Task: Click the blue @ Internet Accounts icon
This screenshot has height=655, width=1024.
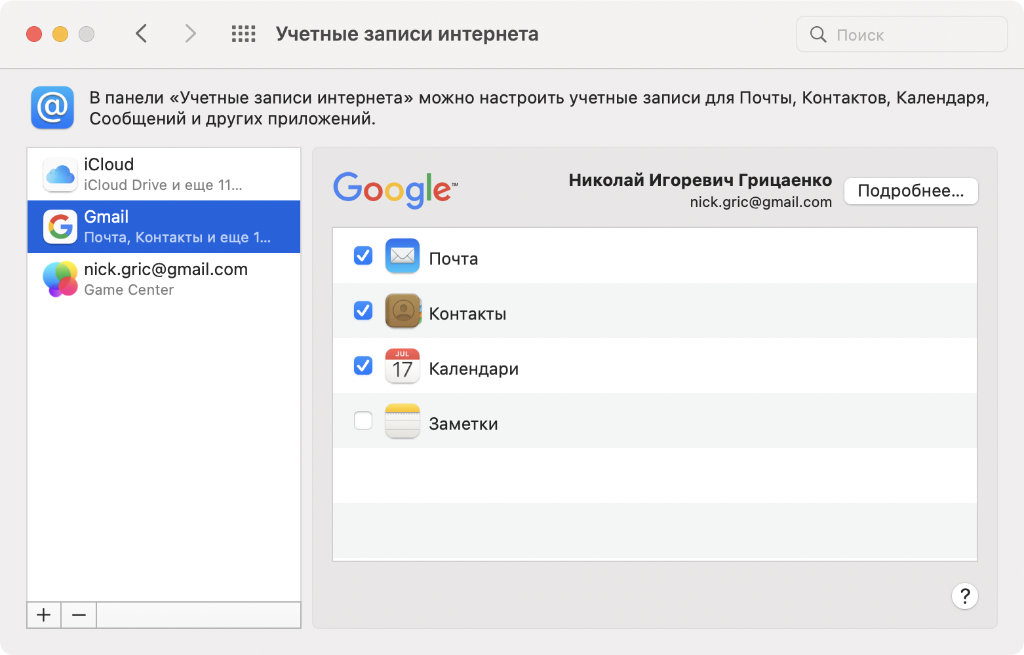Action: coord(52,107)
